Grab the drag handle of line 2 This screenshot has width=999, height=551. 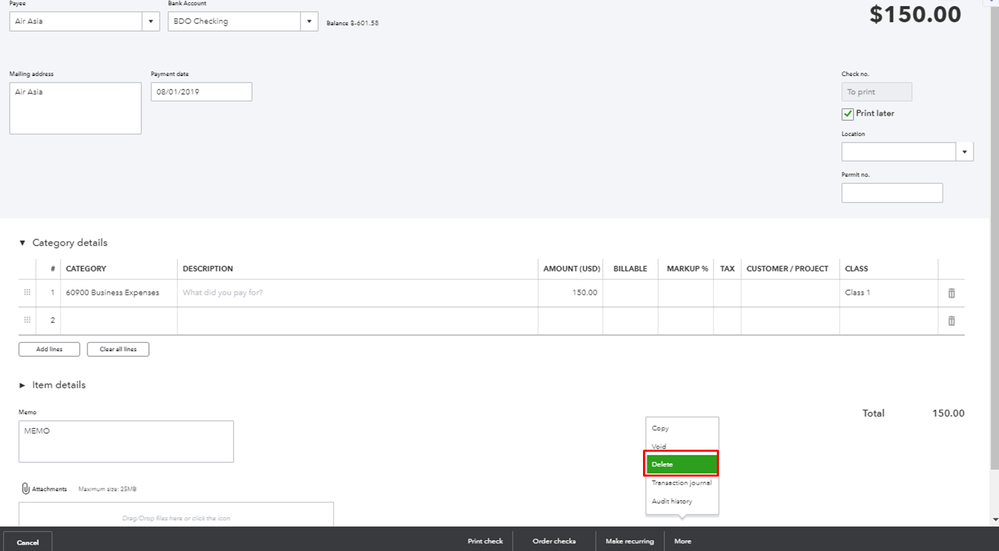27,320
